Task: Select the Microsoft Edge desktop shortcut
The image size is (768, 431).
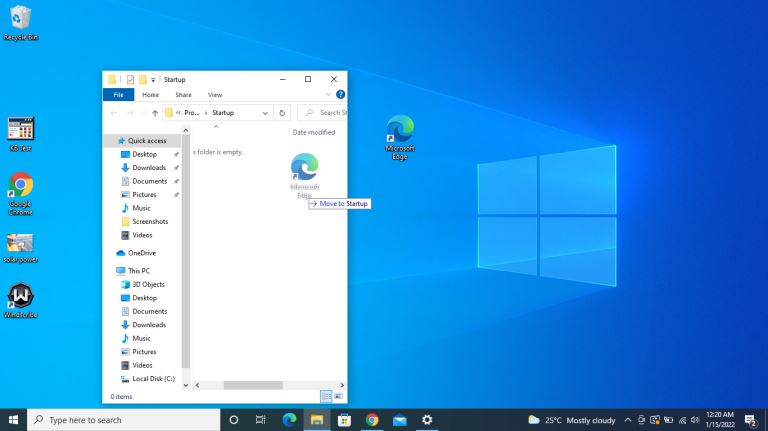Action: [x=400, y=137]
